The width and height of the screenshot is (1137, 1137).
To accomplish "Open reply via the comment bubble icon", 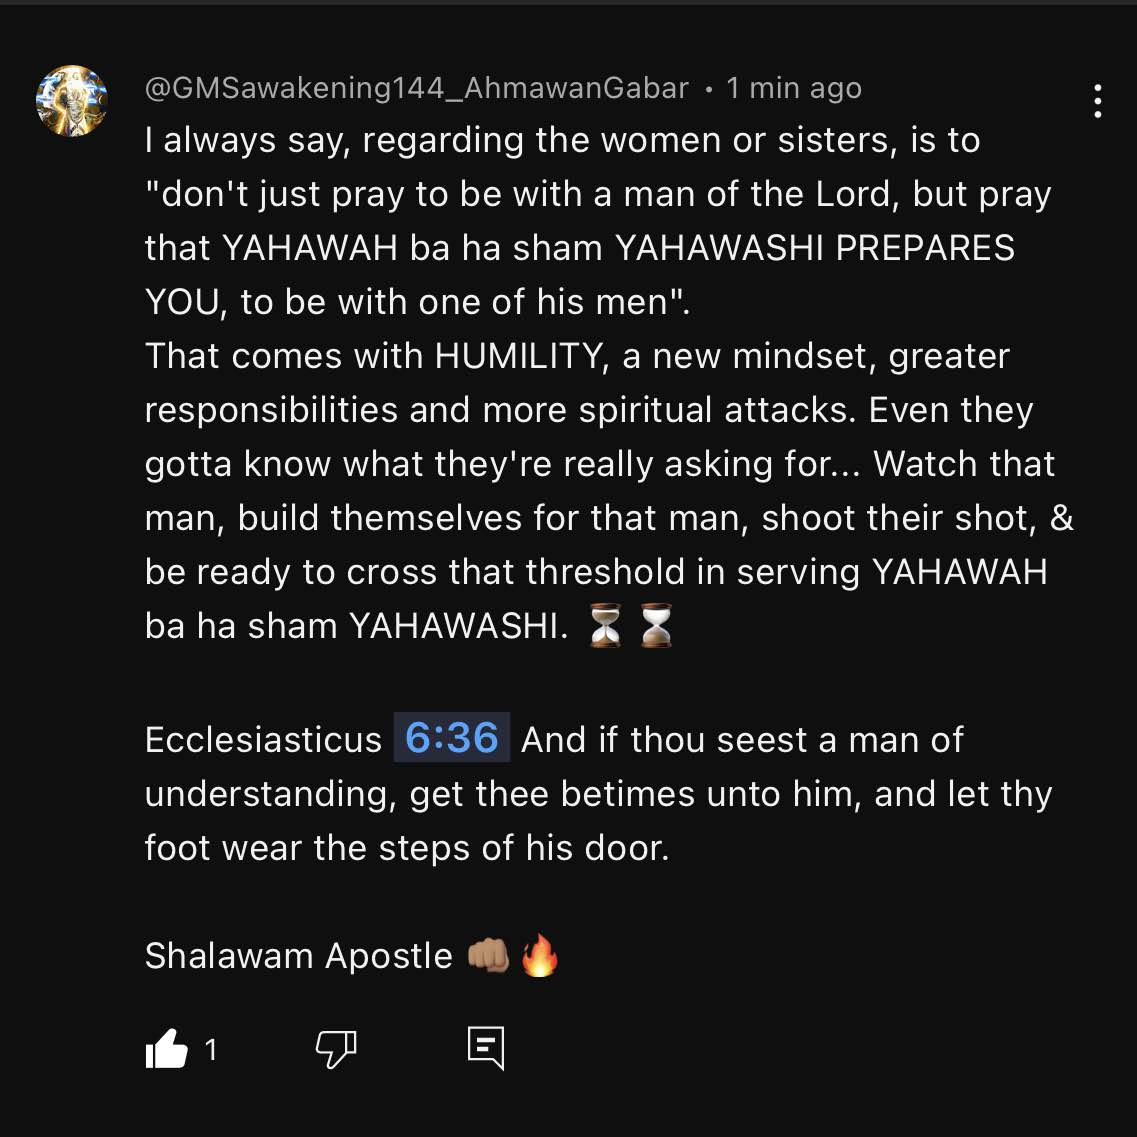I will tap(486, 1049).
